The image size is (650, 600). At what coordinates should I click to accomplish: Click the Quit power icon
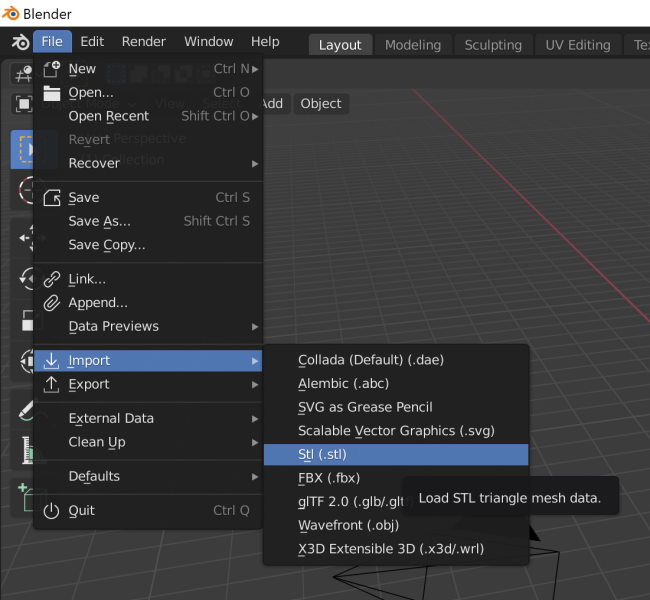click(x=51, y=511)
